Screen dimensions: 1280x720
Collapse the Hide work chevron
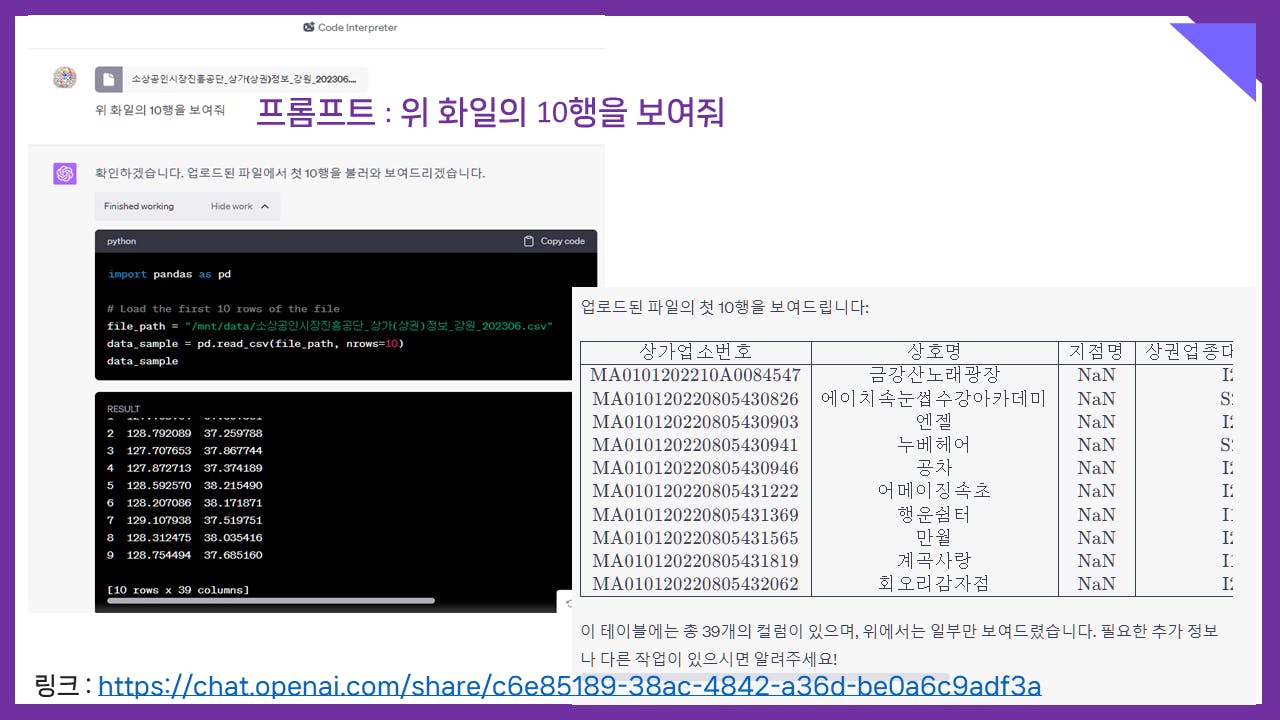[x=265, y=206]
